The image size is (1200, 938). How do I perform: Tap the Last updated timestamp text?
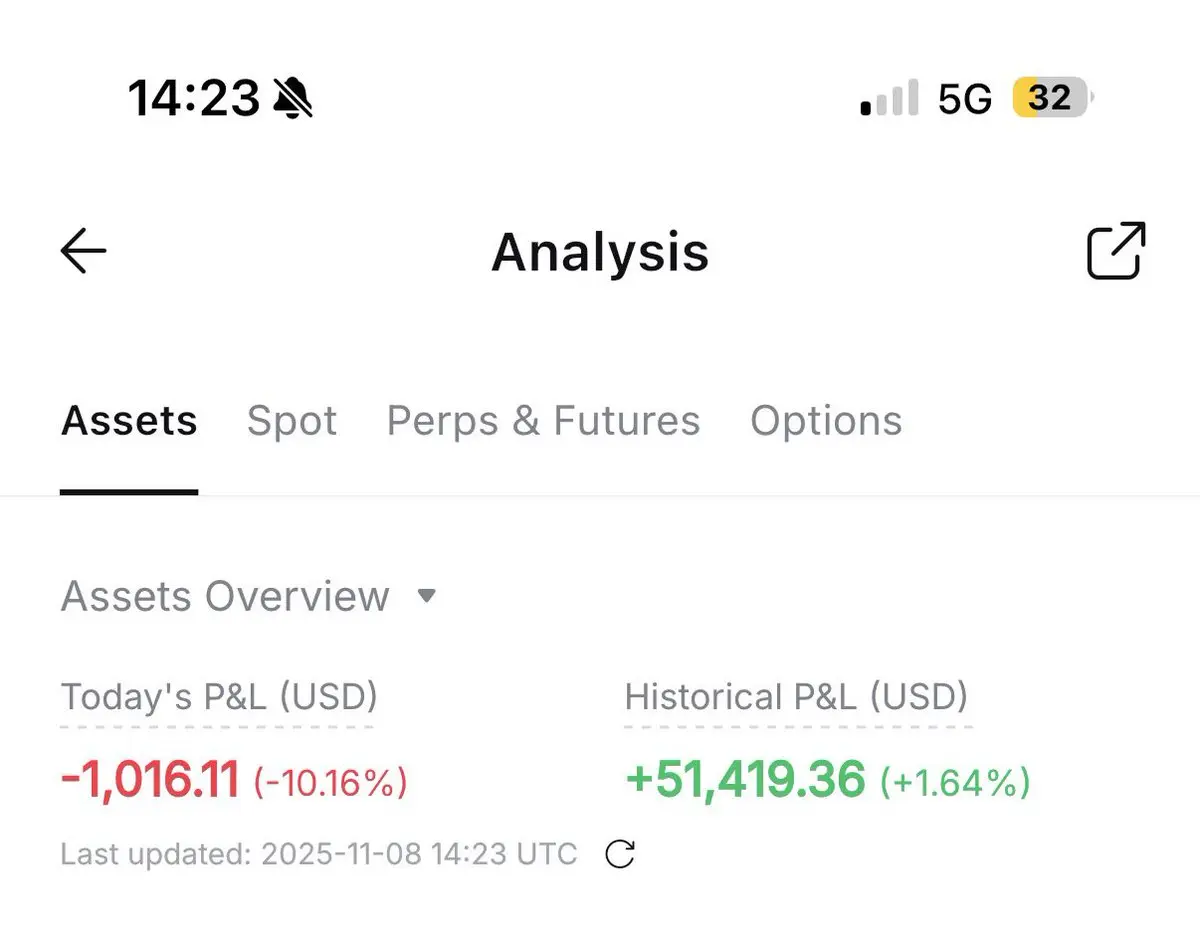(319, 854)
